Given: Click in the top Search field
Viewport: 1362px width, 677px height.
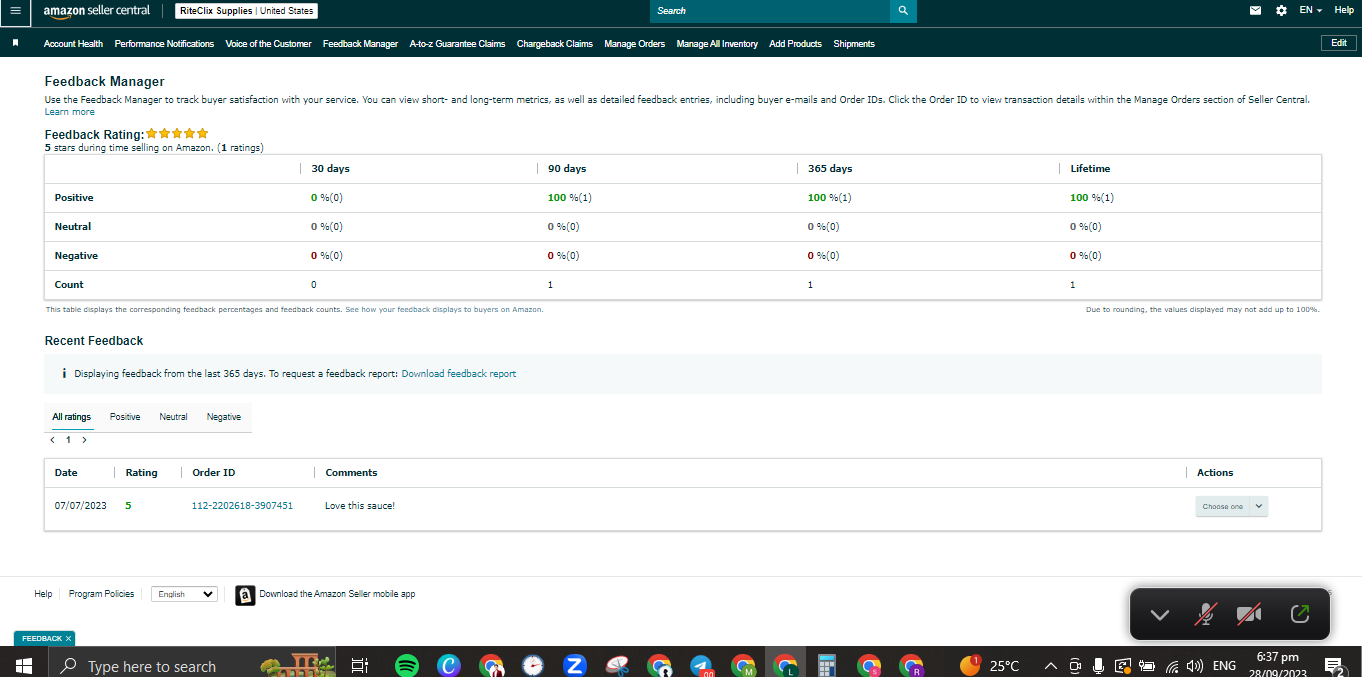Looking at the screenshot, I should tap(770, 11).
